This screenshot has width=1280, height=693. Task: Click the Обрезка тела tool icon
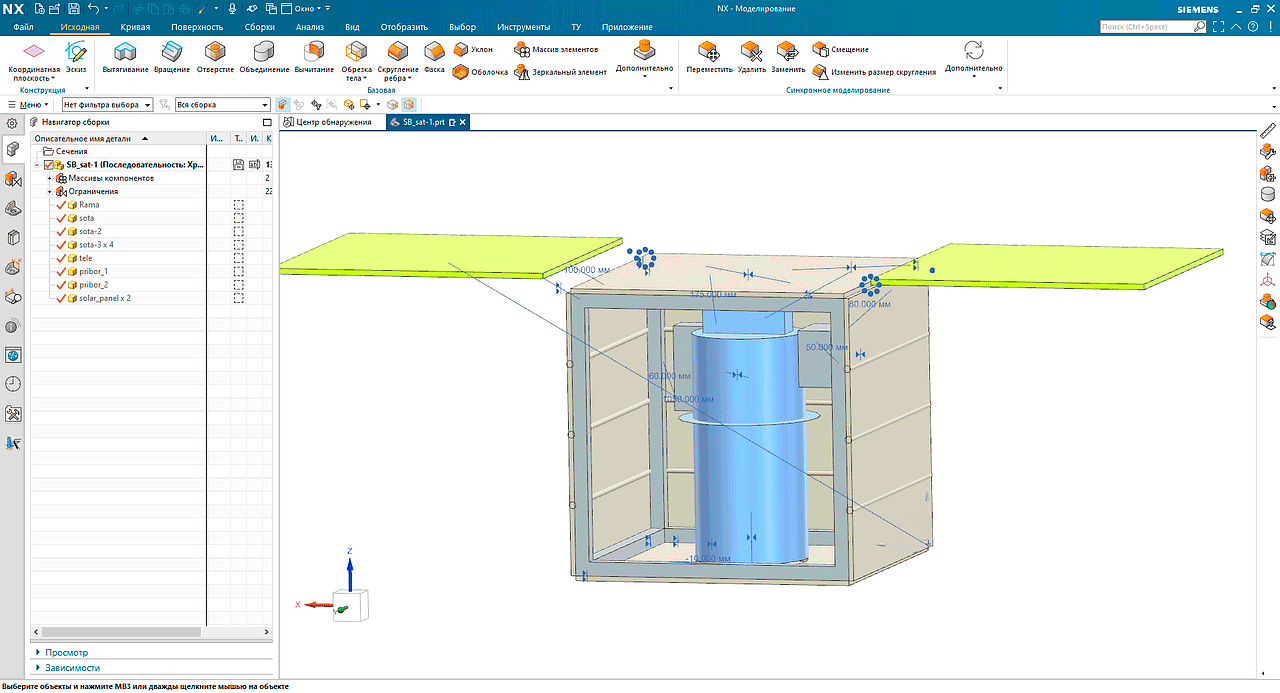(357, 50)
